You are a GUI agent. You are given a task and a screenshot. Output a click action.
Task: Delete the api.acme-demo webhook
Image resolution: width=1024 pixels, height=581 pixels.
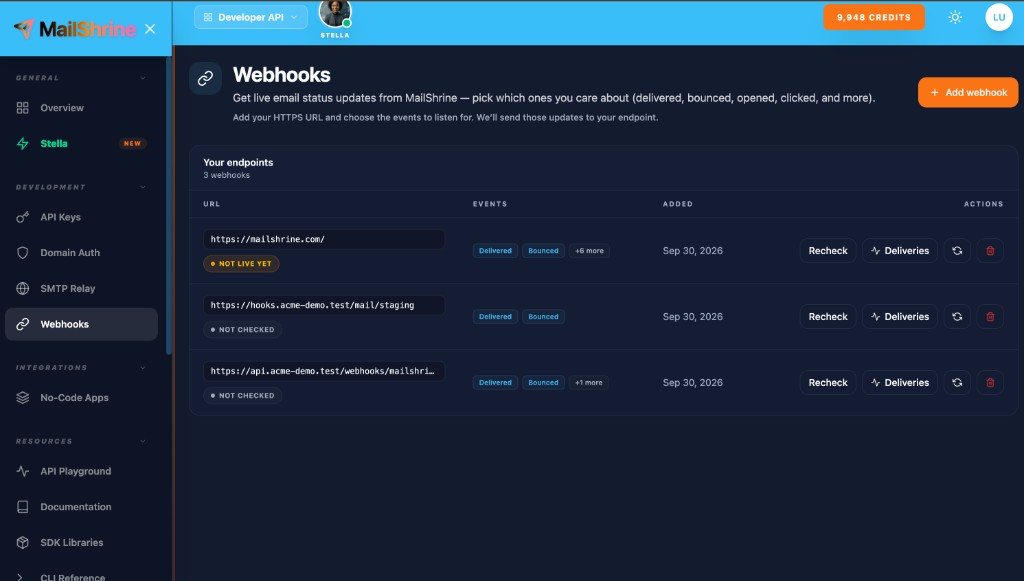[x=990, y=383]
